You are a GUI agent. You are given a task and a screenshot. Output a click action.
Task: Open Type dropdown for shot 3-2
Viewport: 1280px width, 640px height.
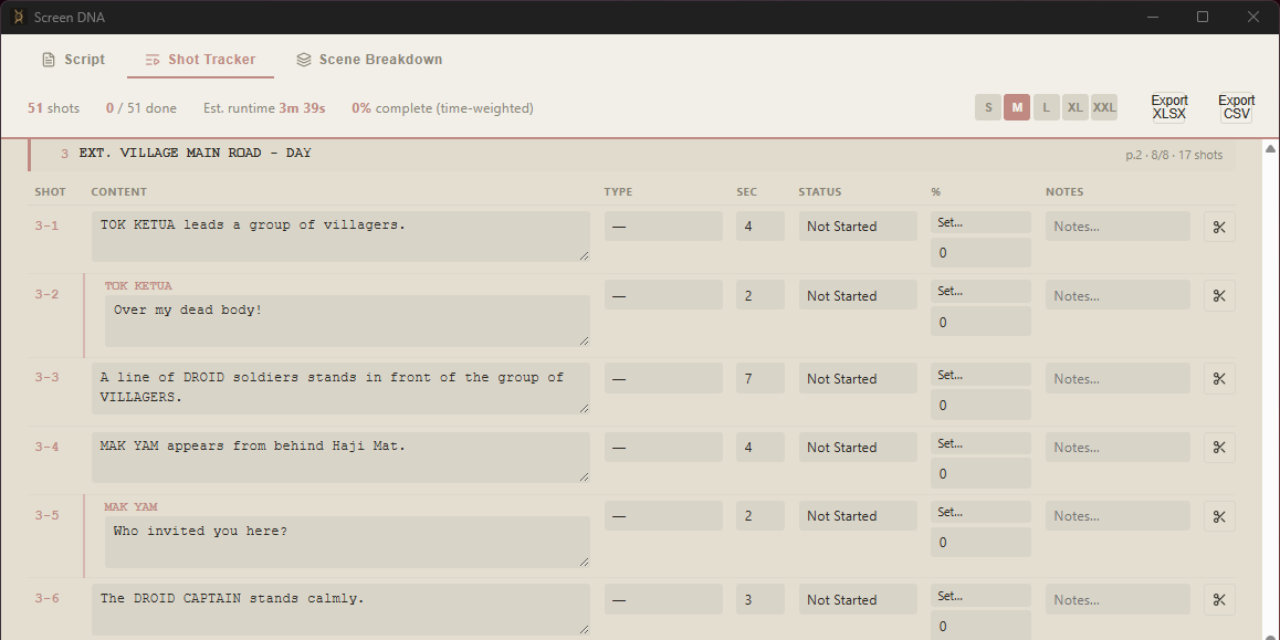663,295
